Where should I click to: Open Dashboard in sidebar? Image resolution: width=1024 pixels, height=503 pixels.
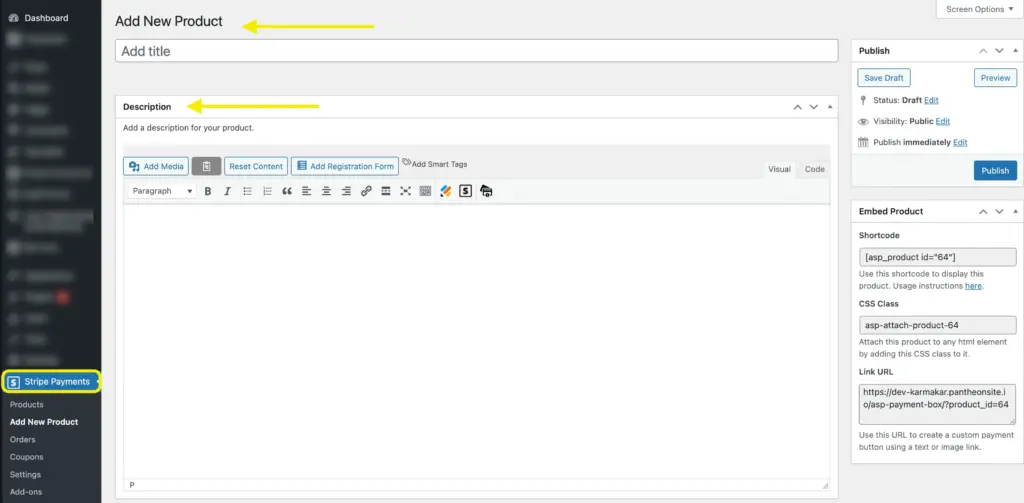pyautogui.click(x=46, y=18)
